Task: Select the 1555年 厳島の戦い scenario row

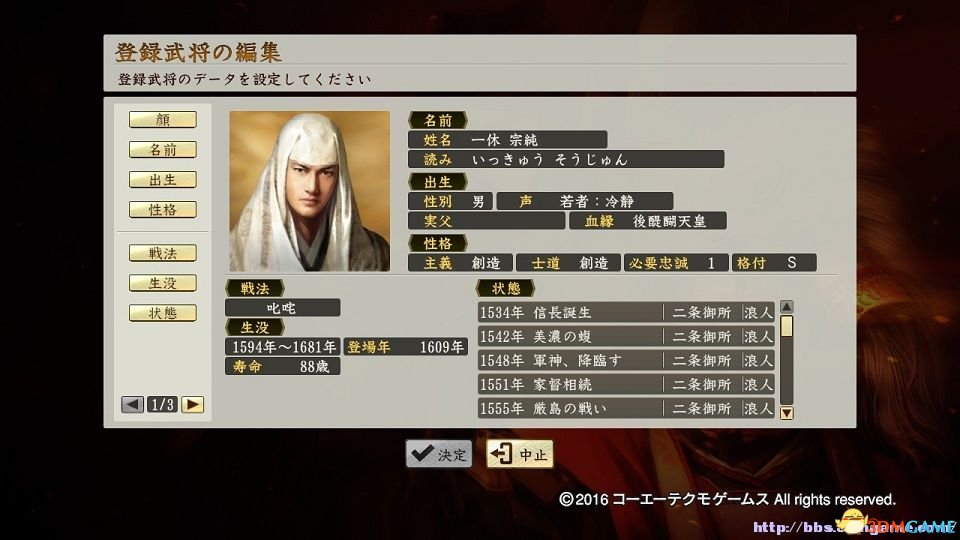Action: coord(626,408)
